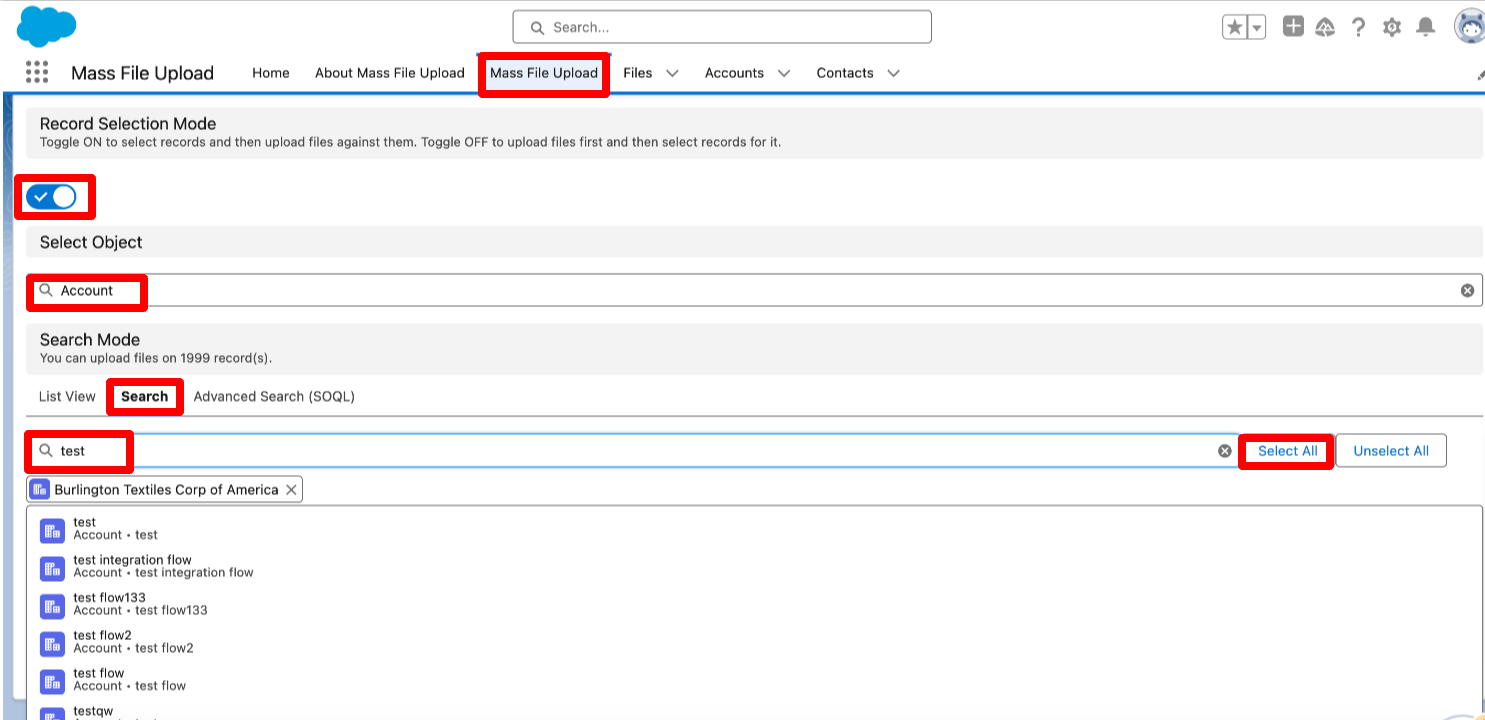This screenshot has width=1485, height=720.
Task: Open the App Launcher grid icon
Action: coord(37,72)
